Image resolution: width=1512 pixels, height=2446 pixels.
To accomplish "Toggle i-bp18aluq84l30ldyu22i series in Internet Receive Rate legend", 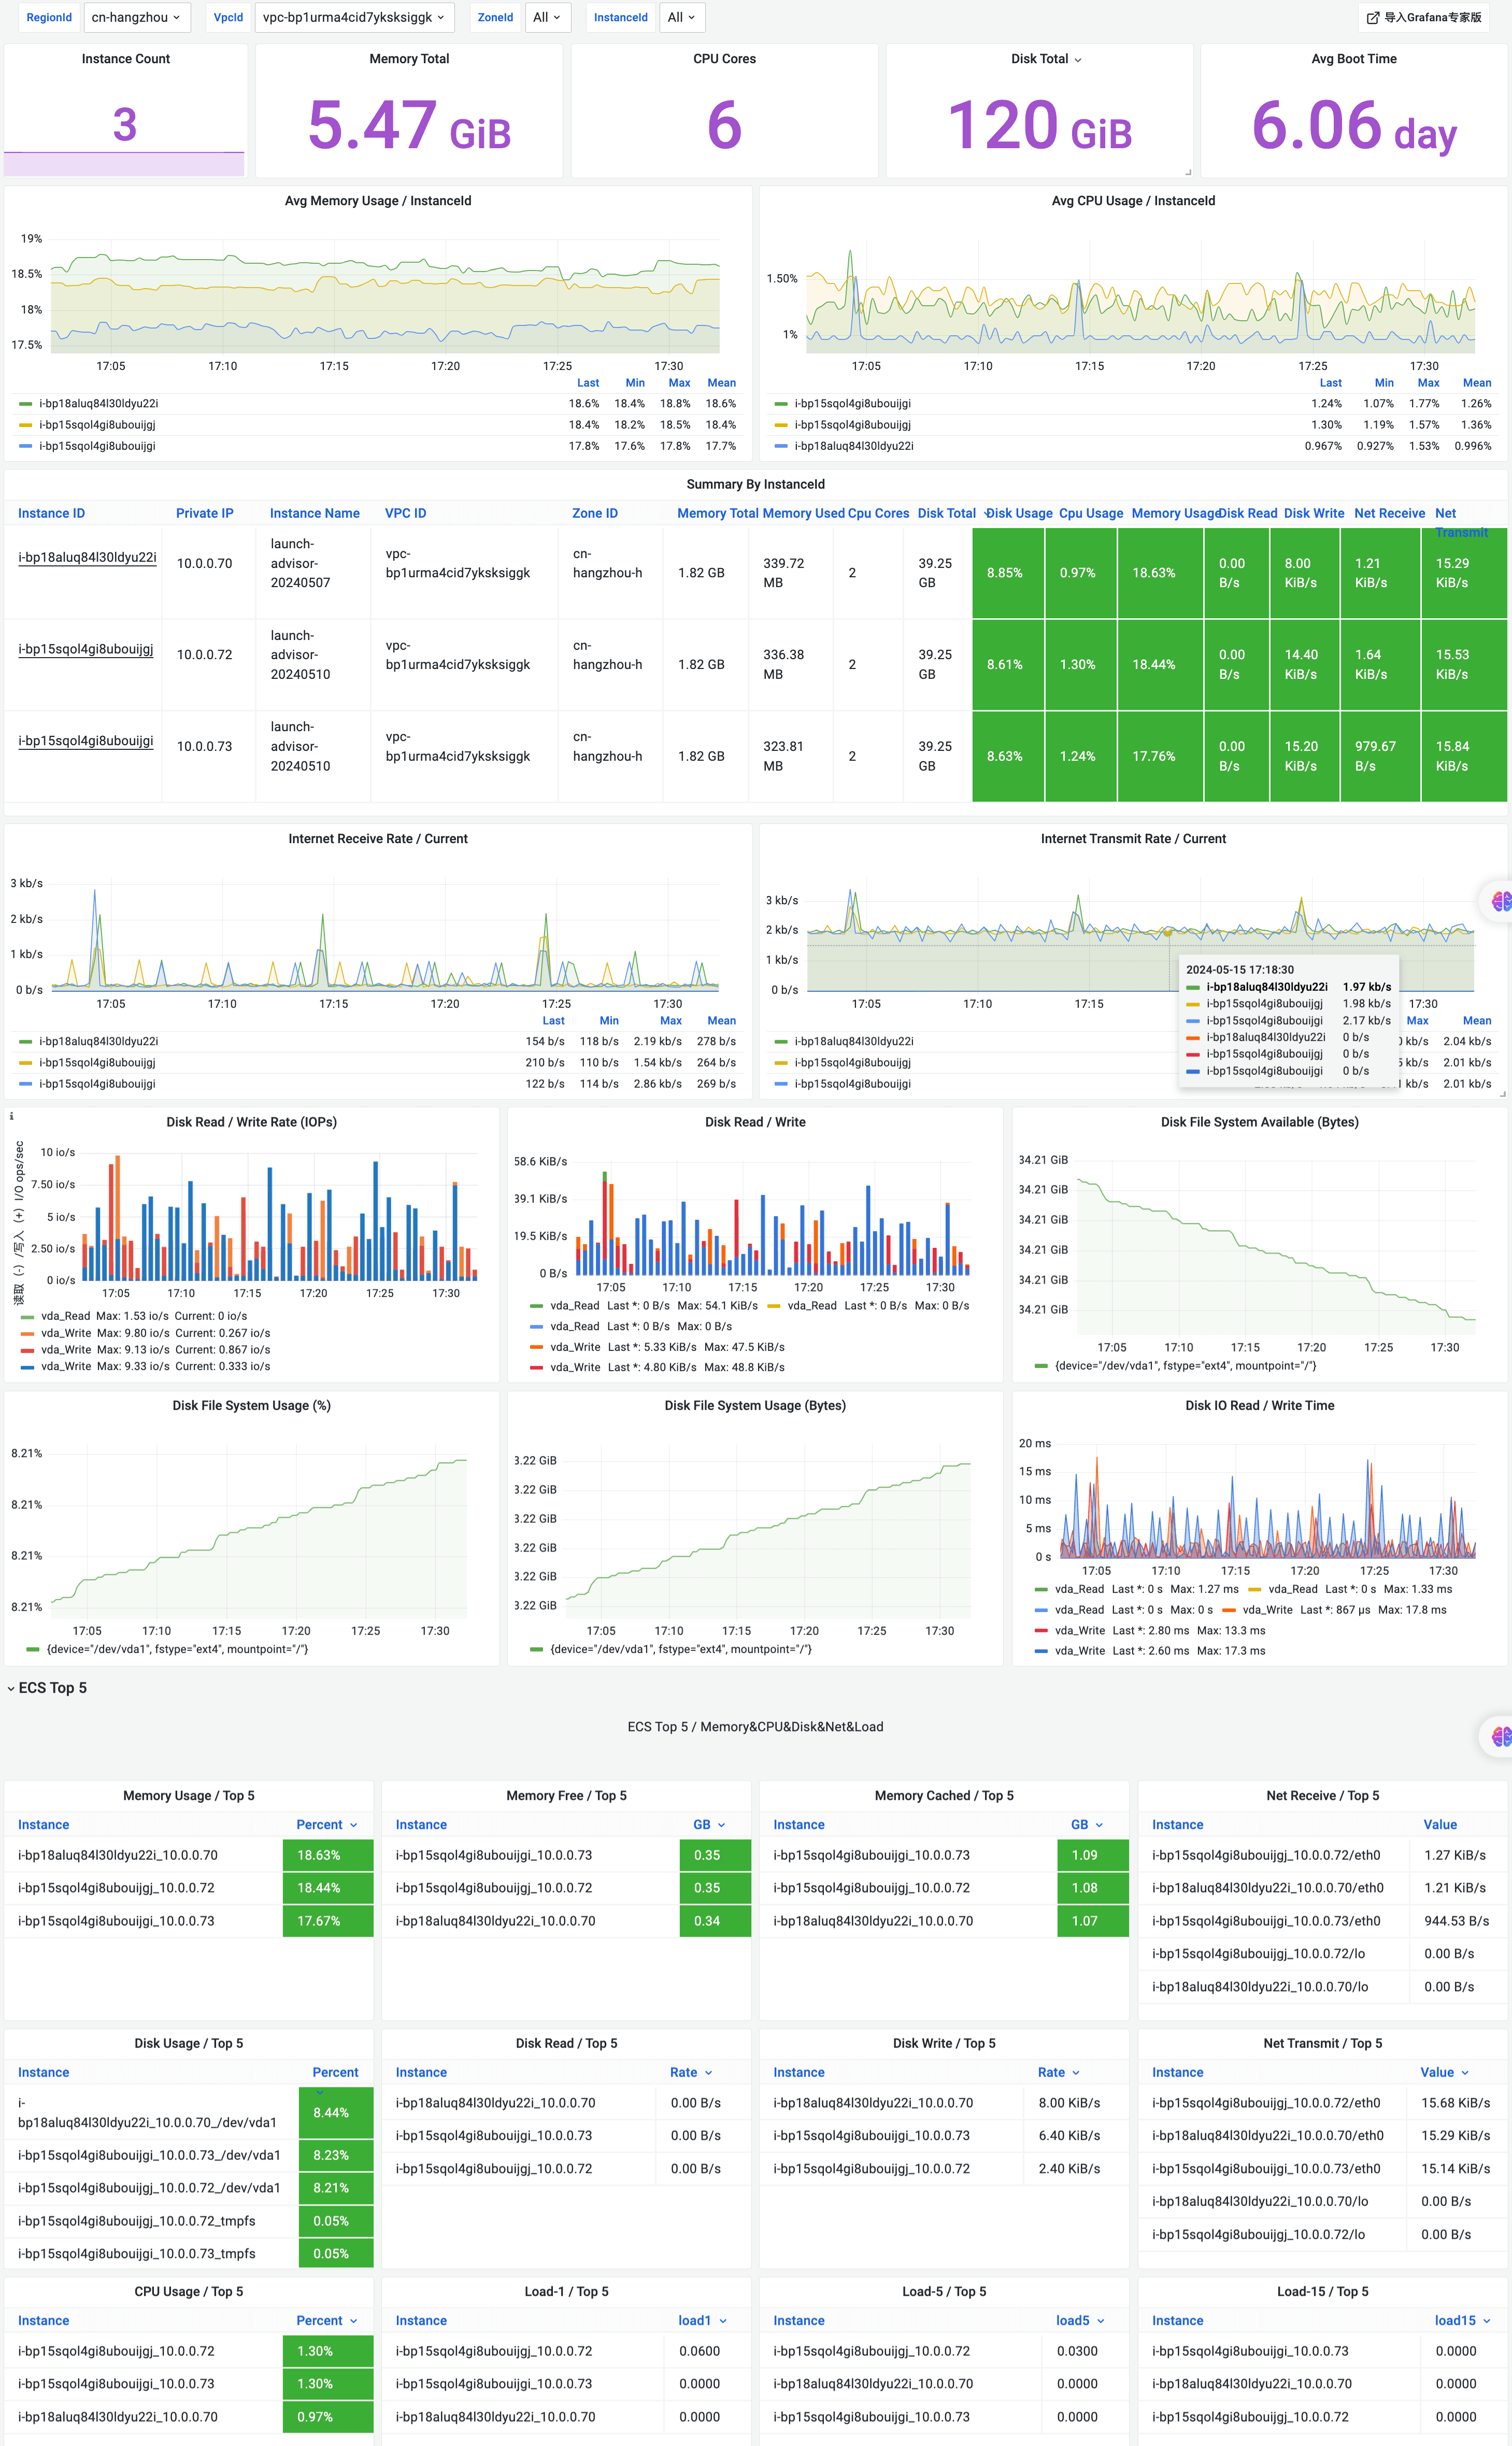I will pos(98,1041).
